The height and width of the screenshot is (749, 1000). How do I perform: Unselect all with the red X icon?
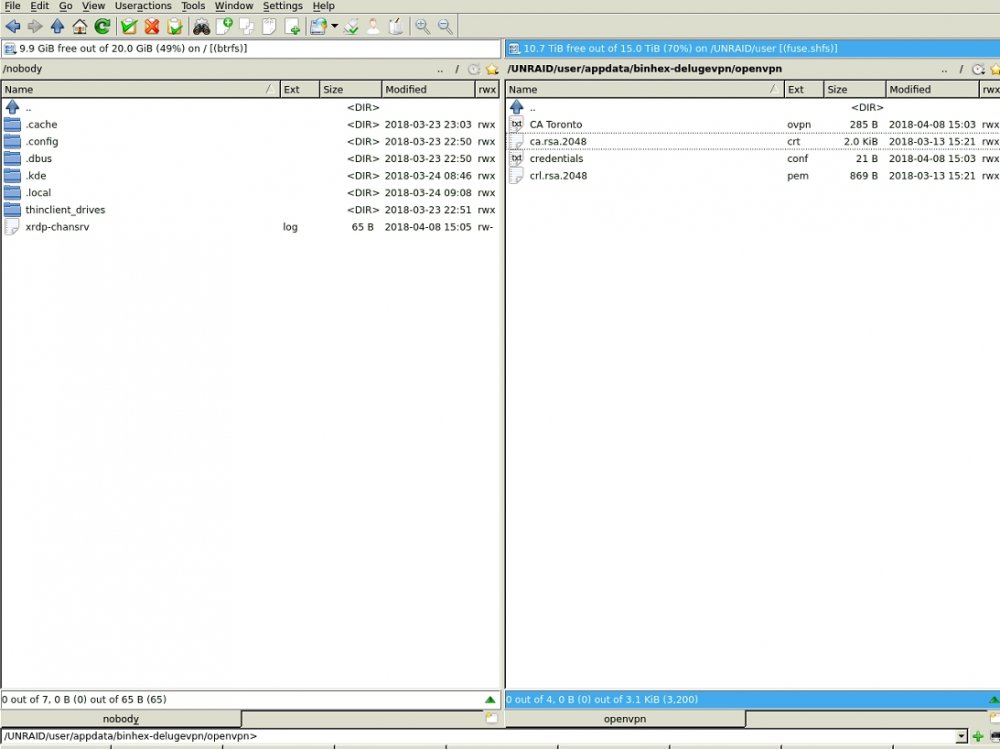152,26
